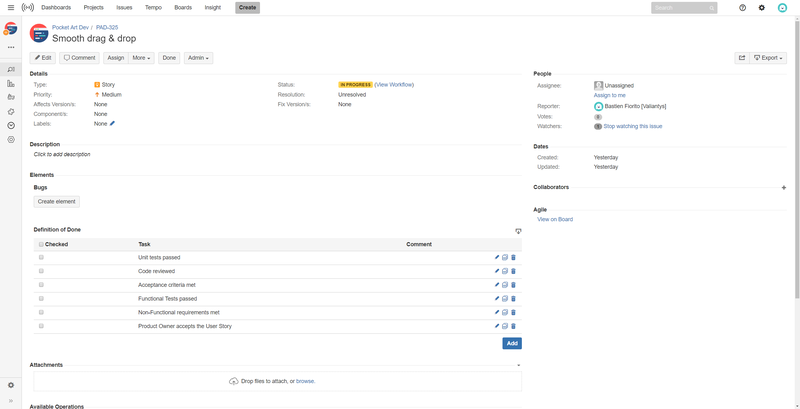Viewport: 800px width, 409px height.
Task: Add a collaborator with the plus icon
Action: (783, 187)
